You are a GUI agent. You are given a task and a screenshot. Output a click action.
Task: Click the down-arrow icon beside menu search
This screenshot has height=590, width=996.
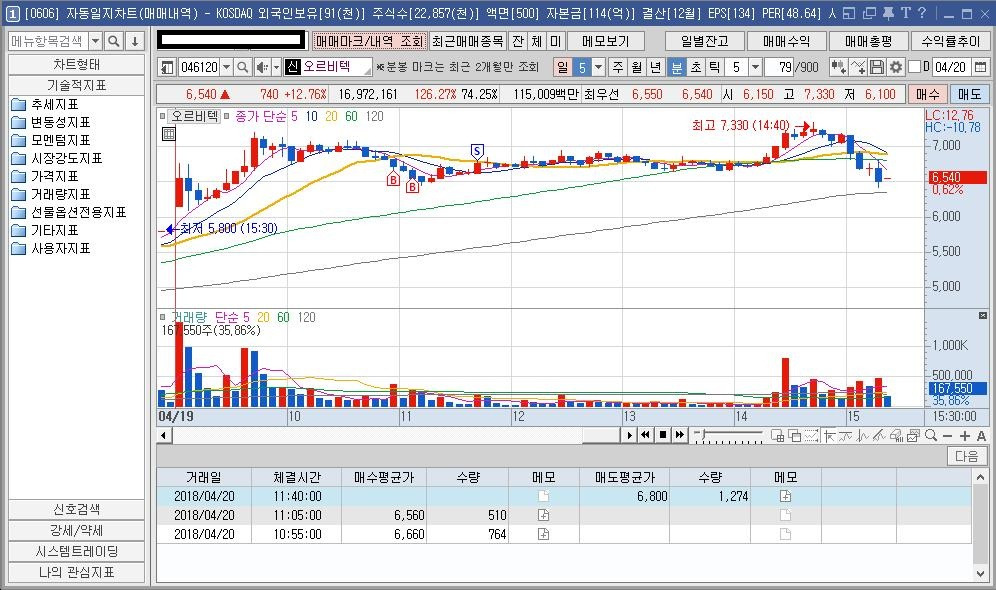click(x=135, y=41)
